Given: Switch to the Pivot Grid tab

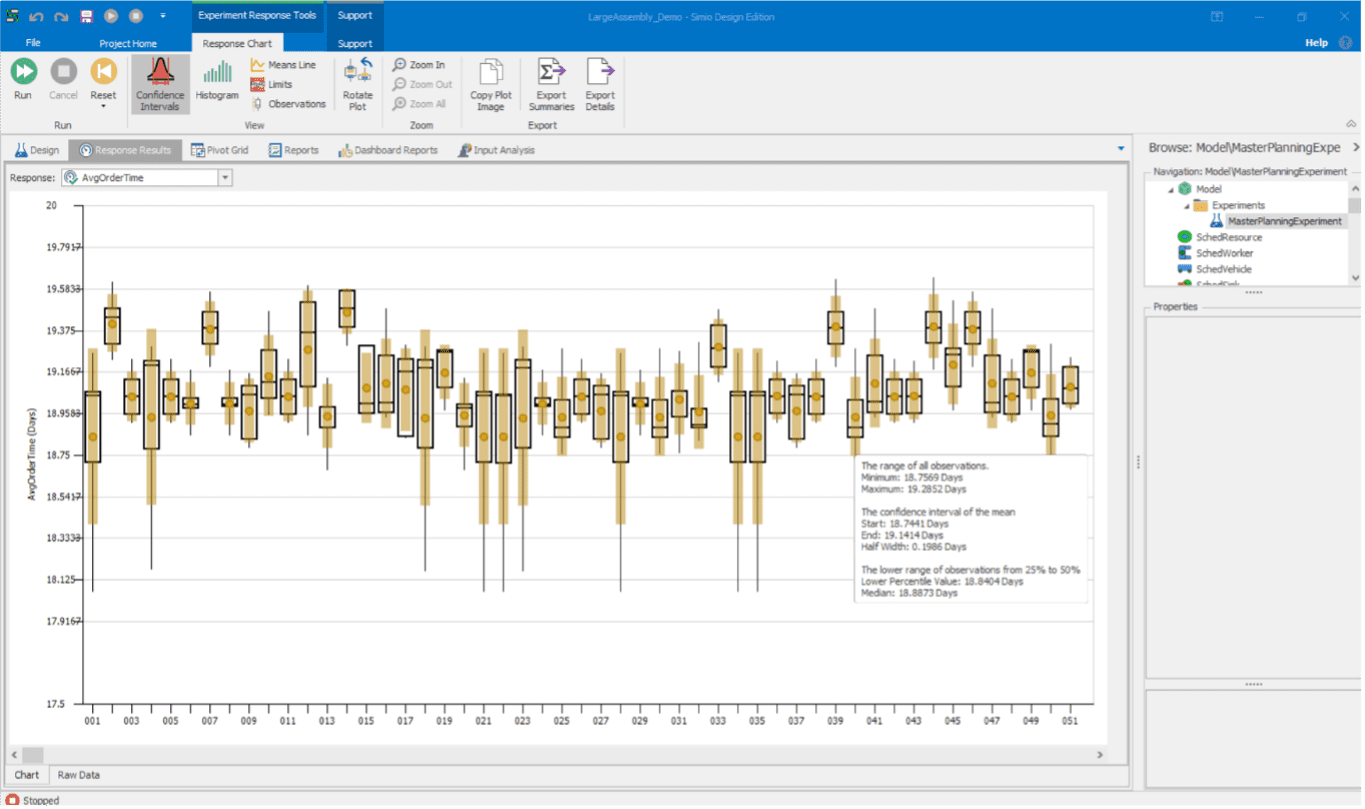Looking at the screenshot, I should (x=220, y=150).
